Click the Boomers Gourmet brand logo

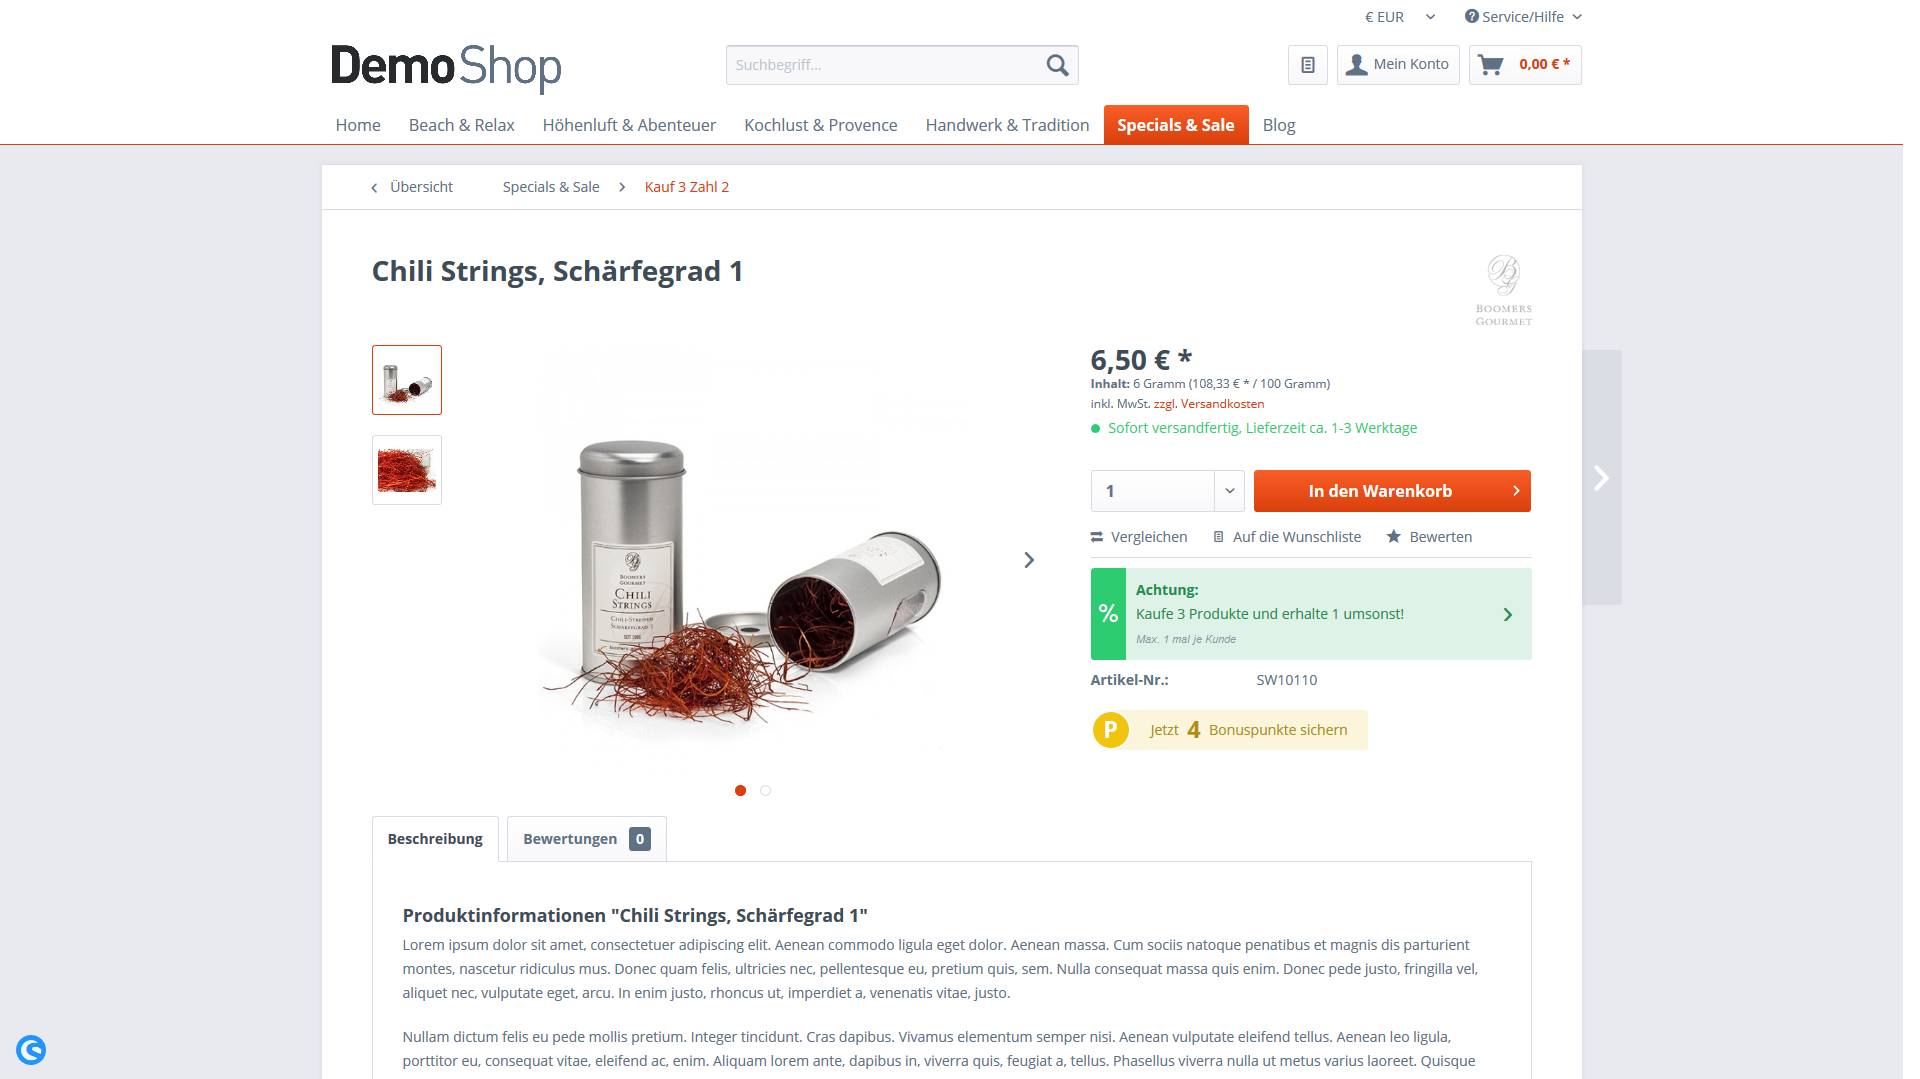pos(1503,290)
